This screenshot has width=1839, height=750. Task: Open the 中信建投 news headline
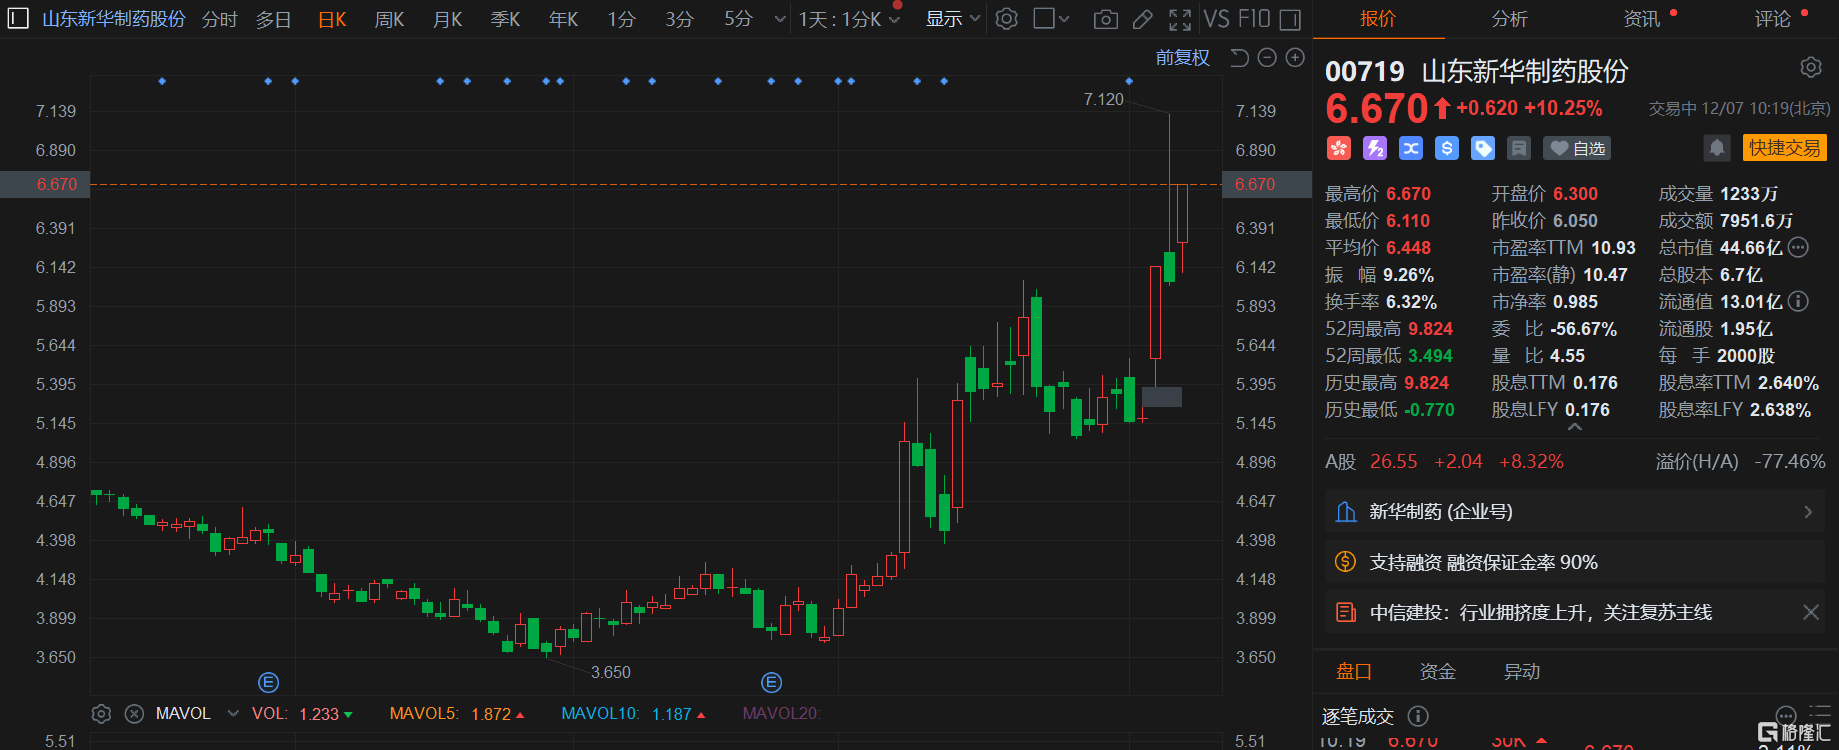1541,612
